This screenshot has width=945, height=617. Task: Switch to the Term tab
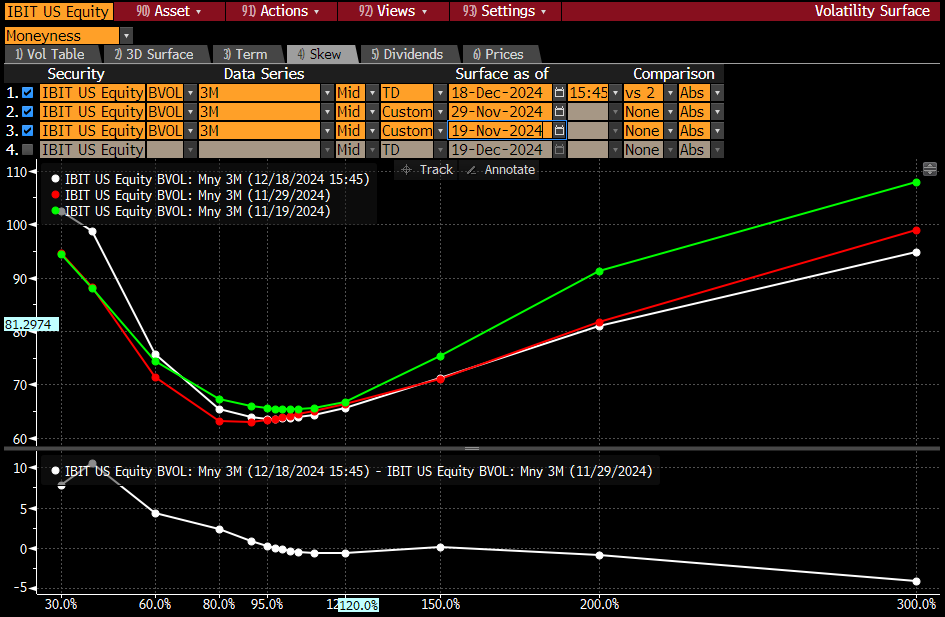[245, 54]
